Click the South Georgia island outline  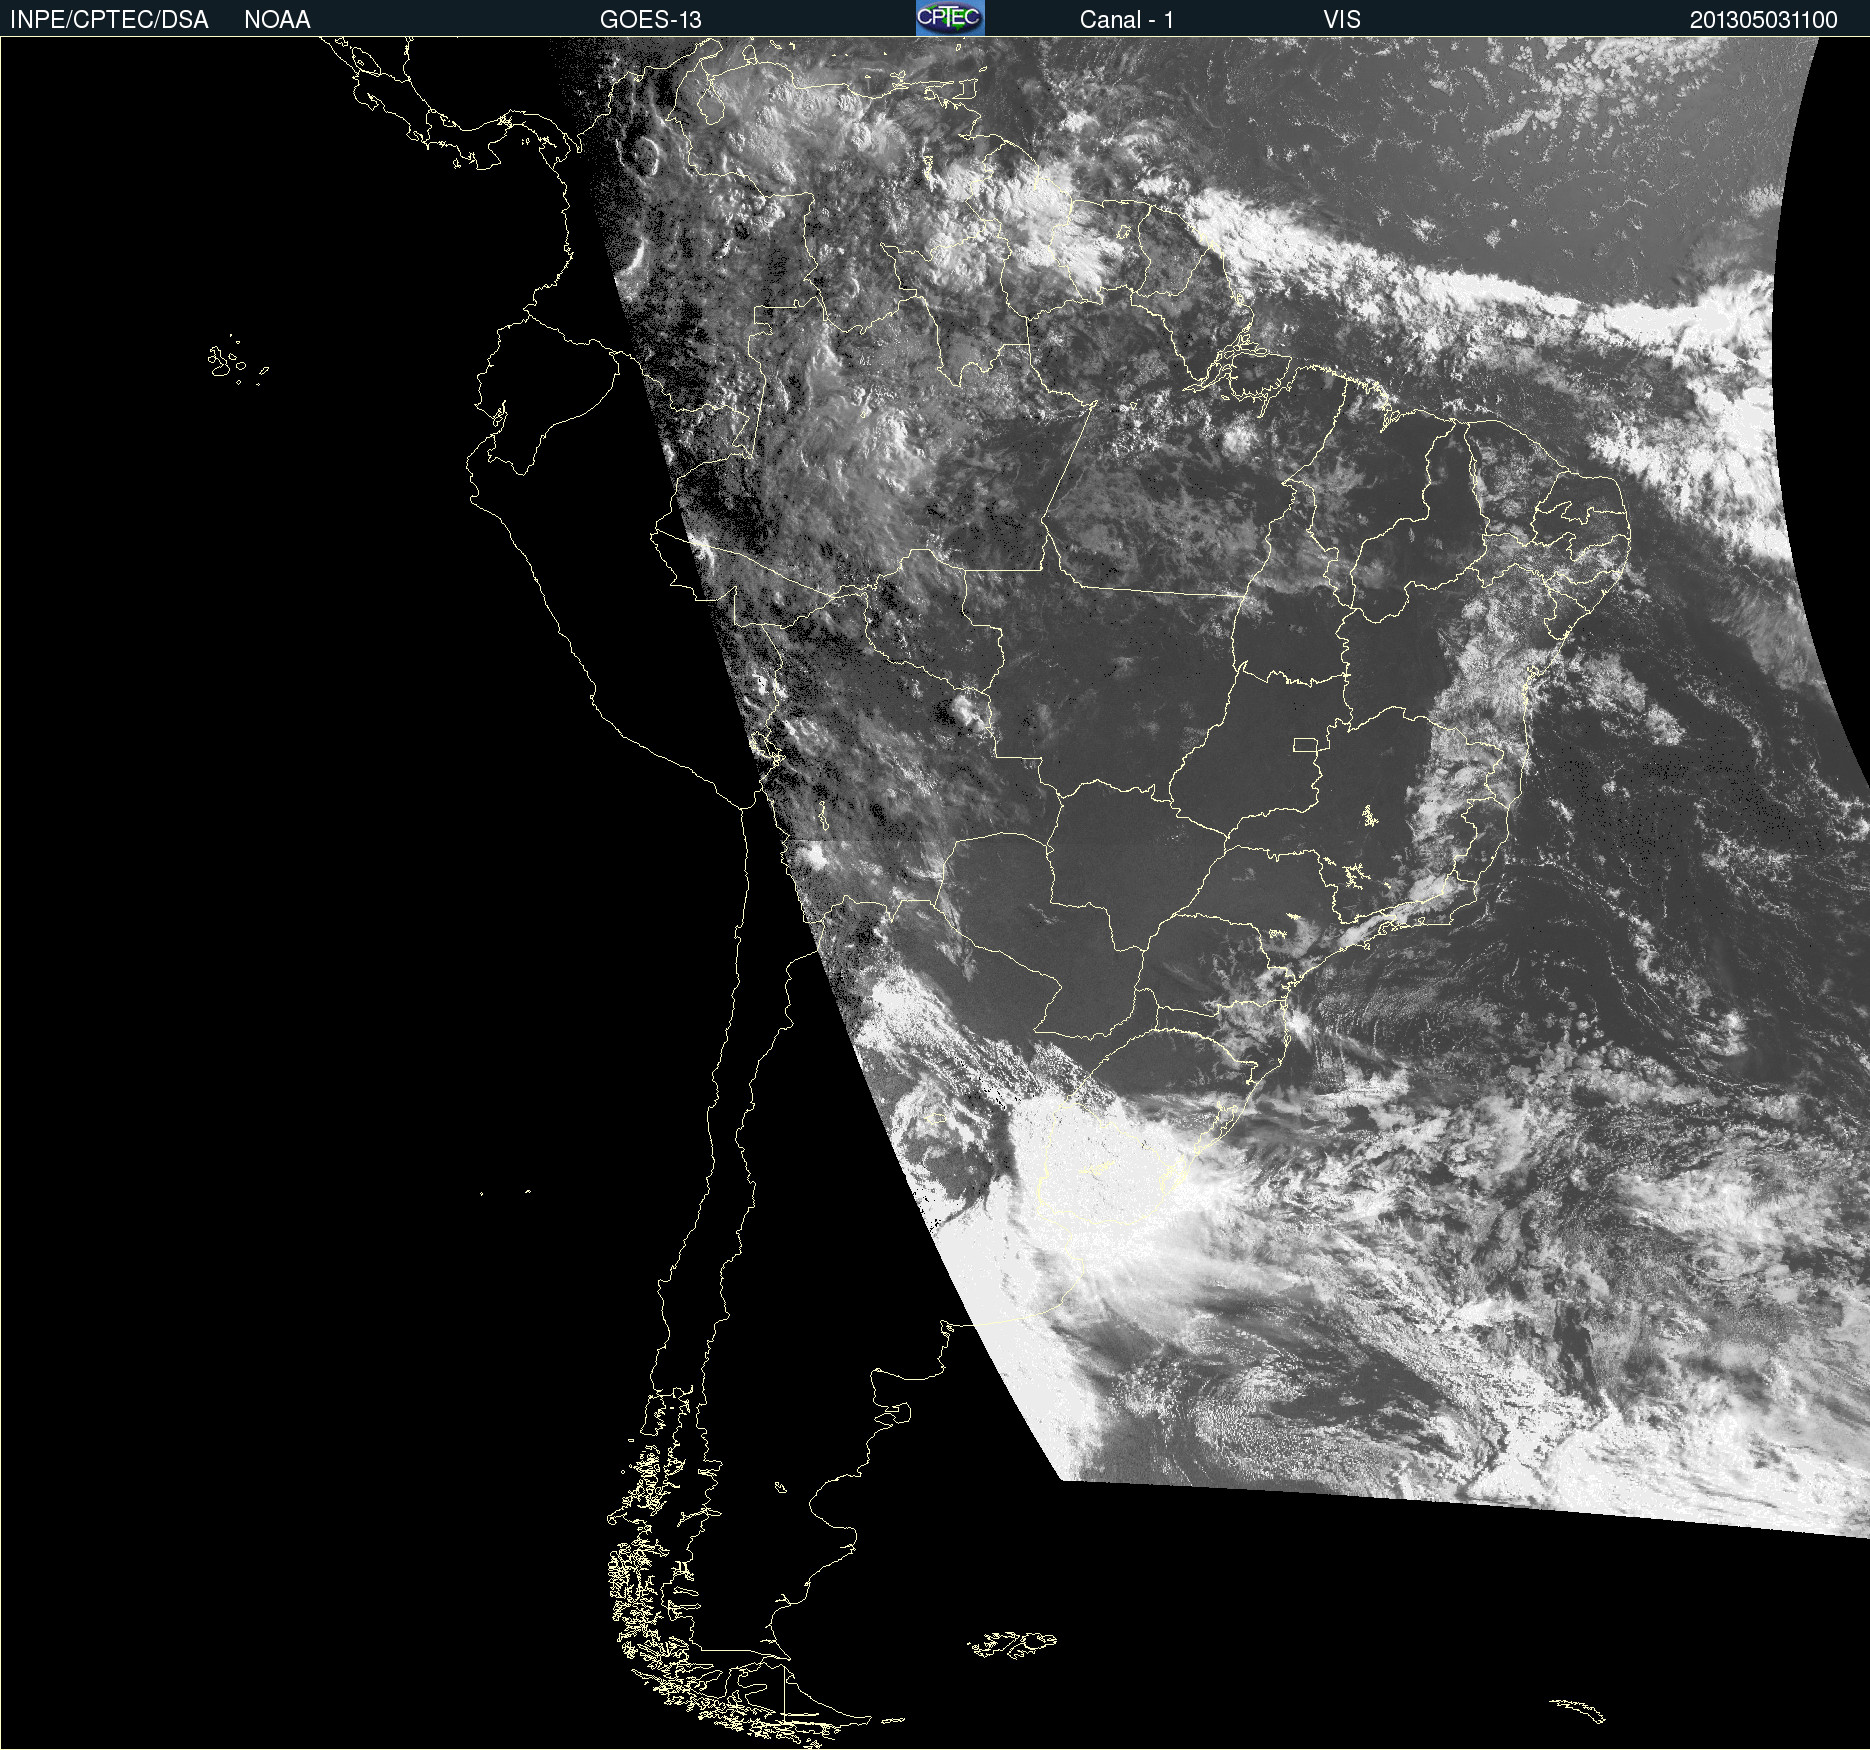(x=1578, y=1709)
